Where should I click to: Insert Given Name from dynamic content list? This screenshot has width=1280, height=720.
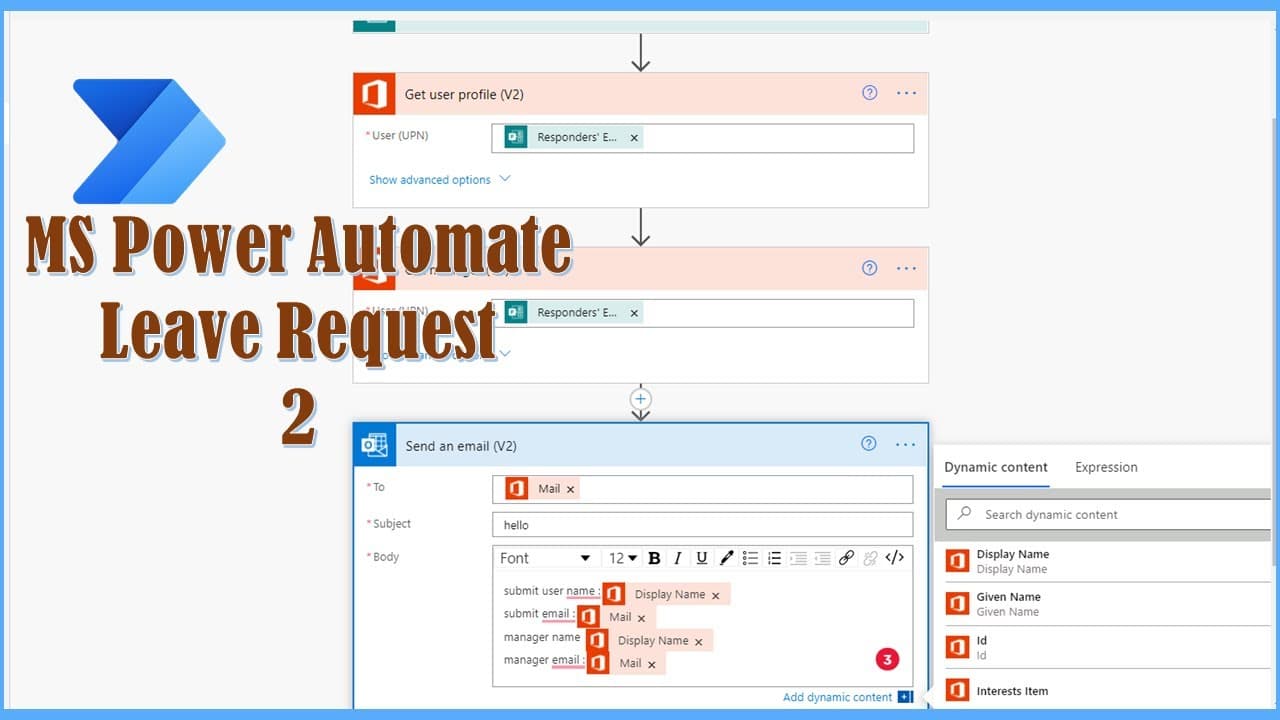1107,604
